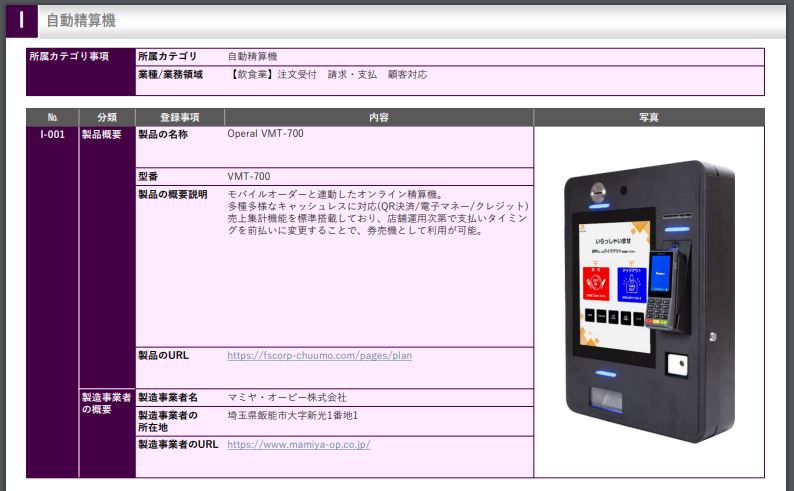Click the '製品の名称' row label
The width and height of the screenshot is (794, 491).
tap(163, 134)
